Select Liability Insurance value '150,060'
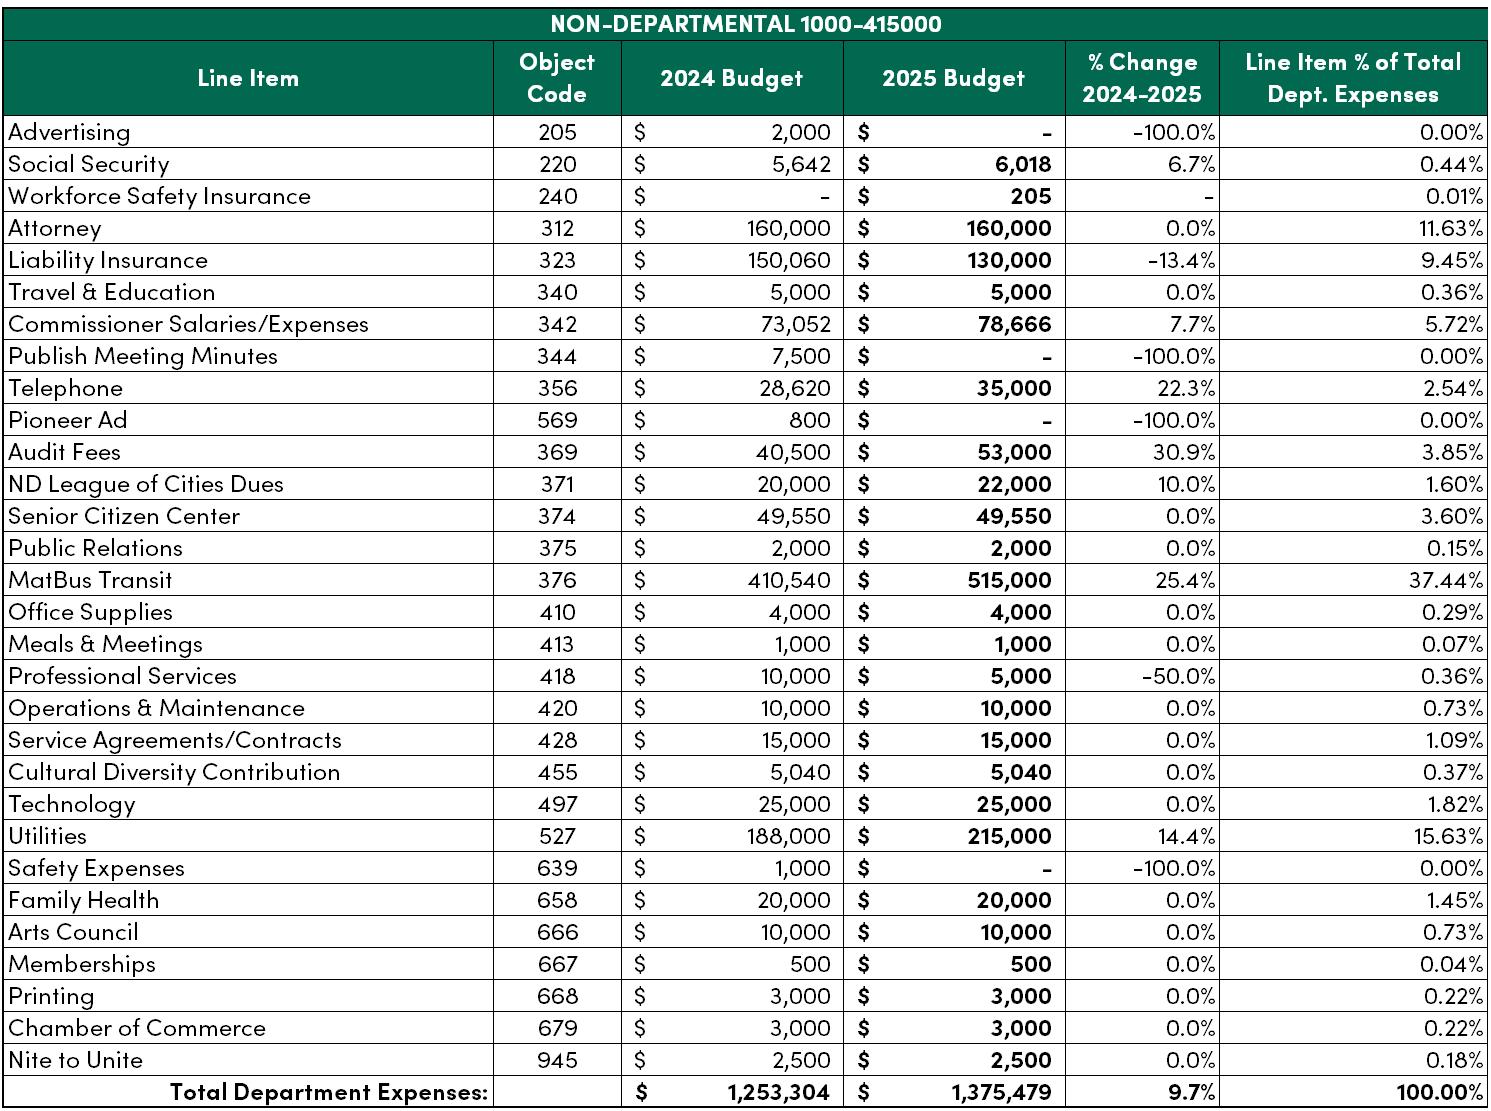The width and height of the screenshot is (1491, 1111). coord(789,260)
